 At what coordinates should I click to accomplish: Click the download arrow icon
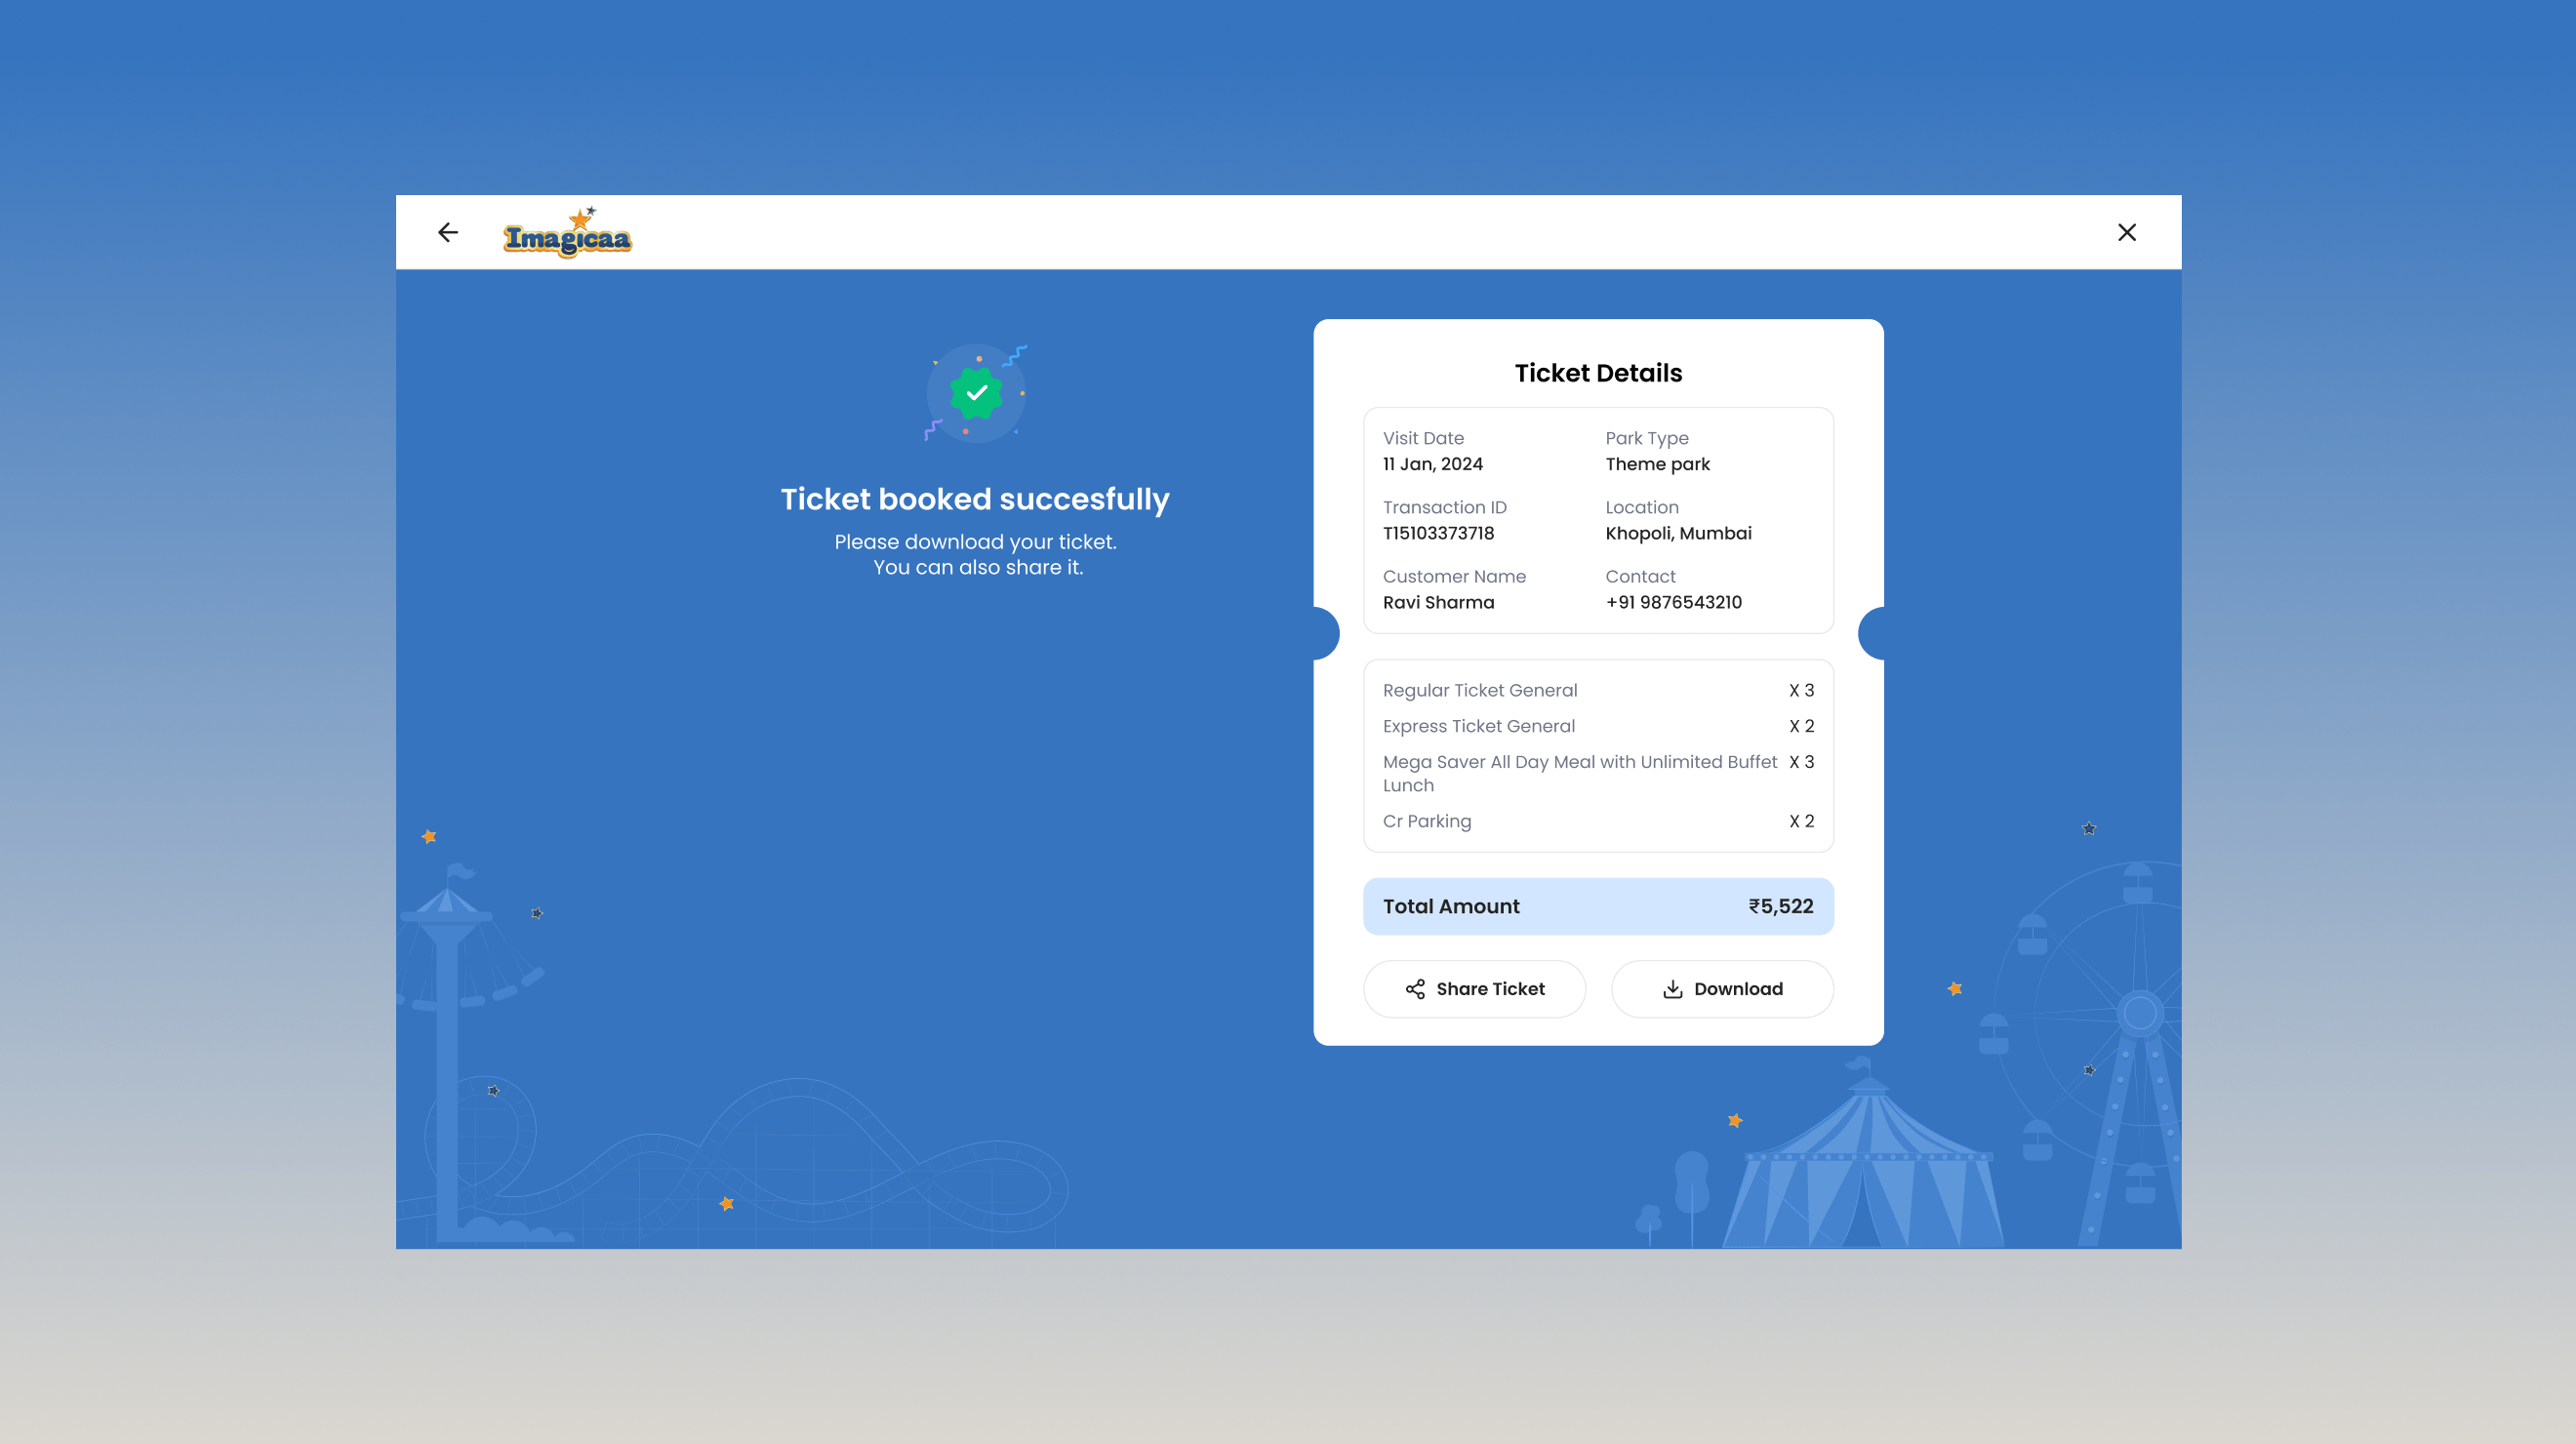[x=1672, y=989]
